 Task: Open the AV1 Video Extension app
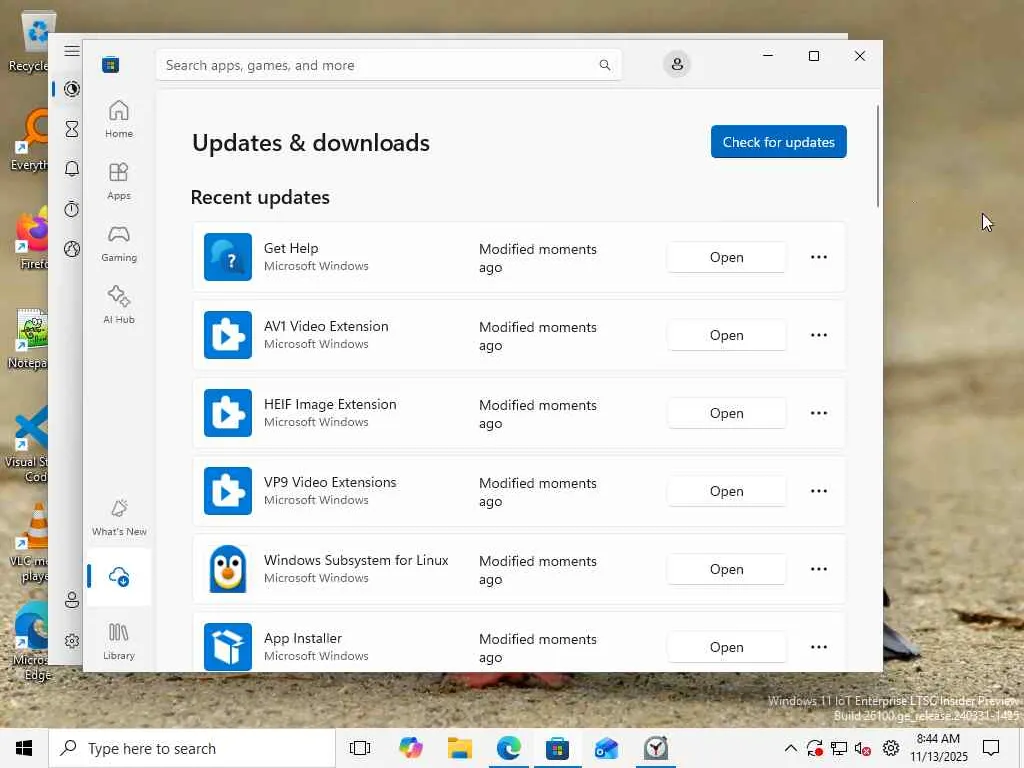pyautogui.click(x=726, y=335)
